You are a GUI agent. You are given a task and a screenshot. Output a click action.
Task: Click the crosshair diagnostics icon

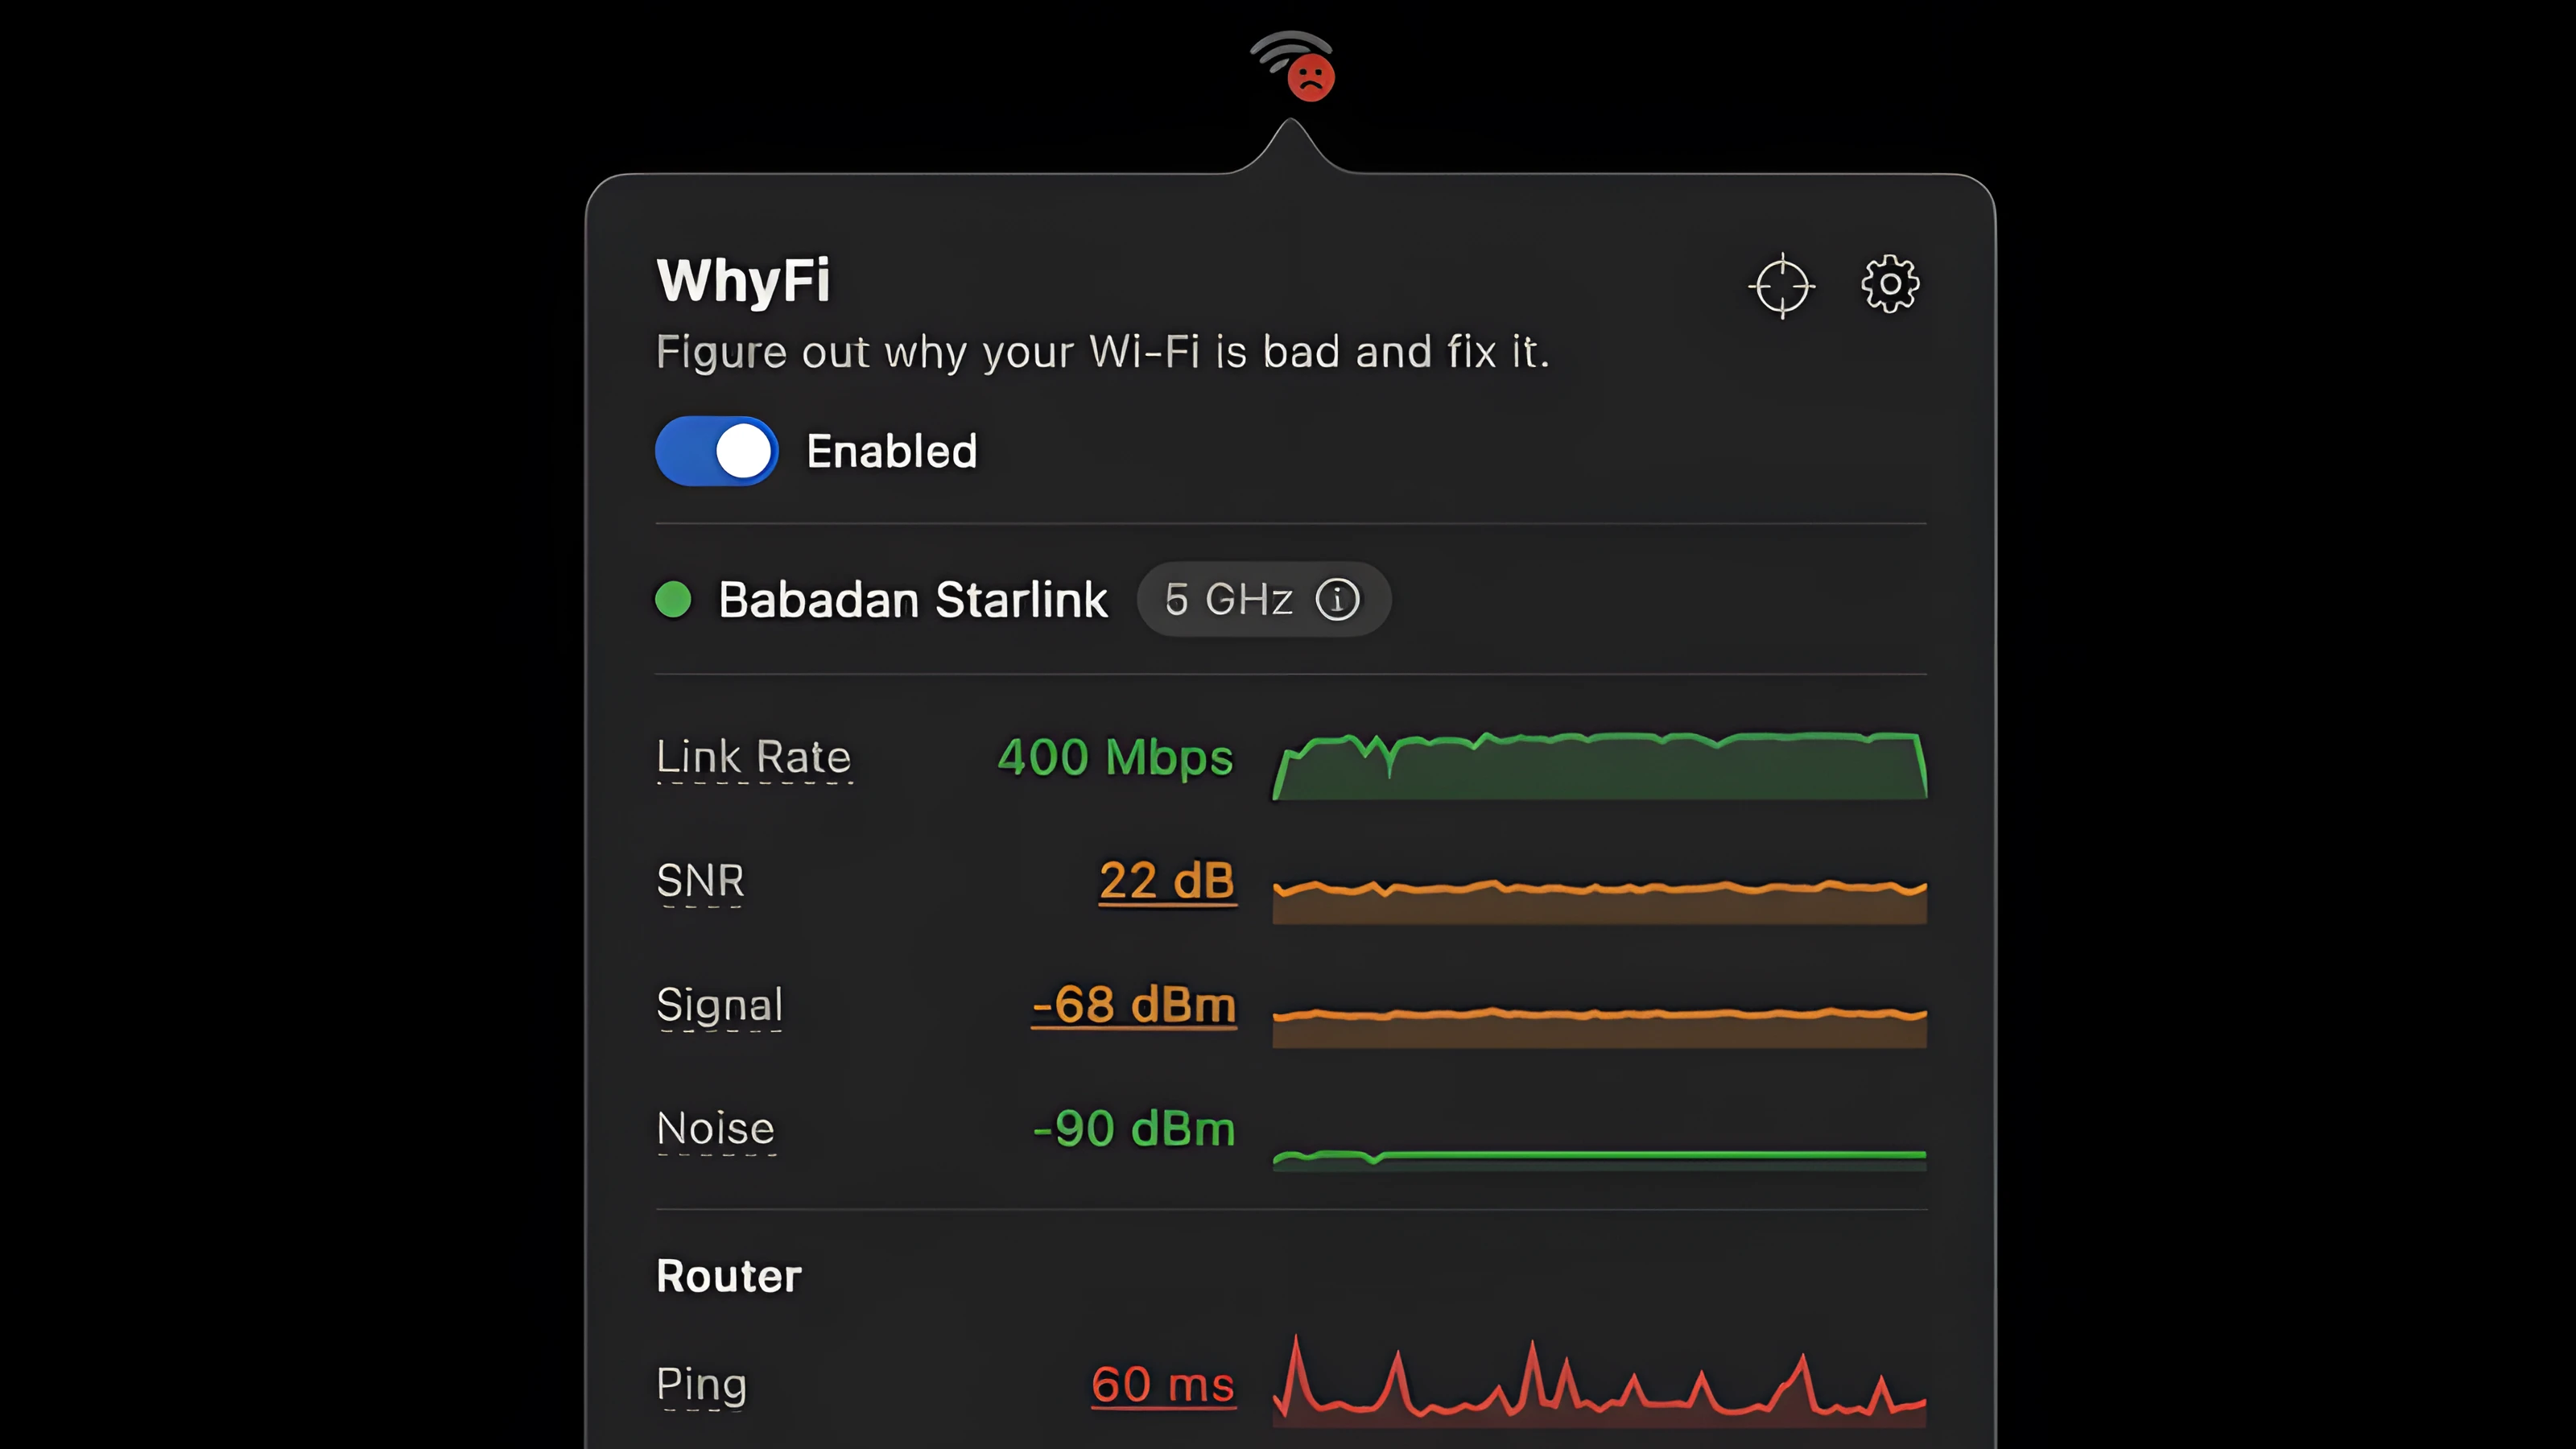1782,287
